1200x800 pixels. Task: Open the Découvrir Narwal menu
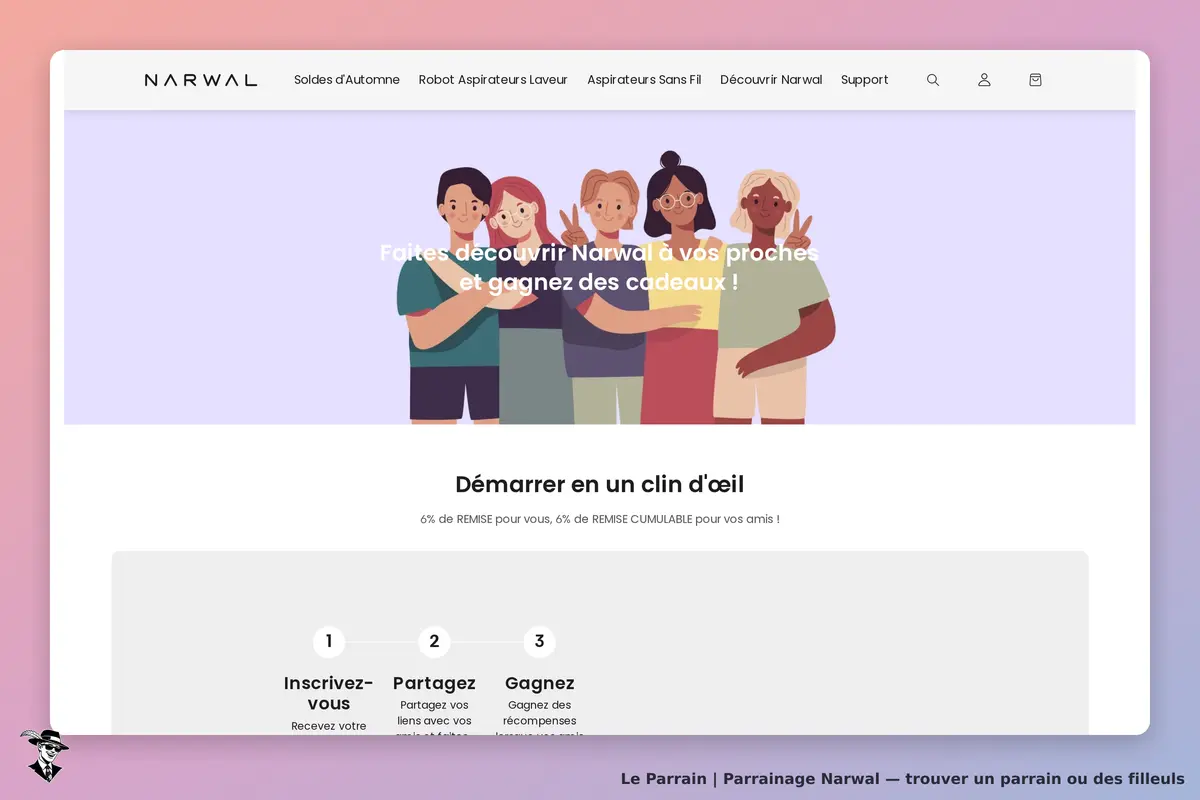click(771, 80)
